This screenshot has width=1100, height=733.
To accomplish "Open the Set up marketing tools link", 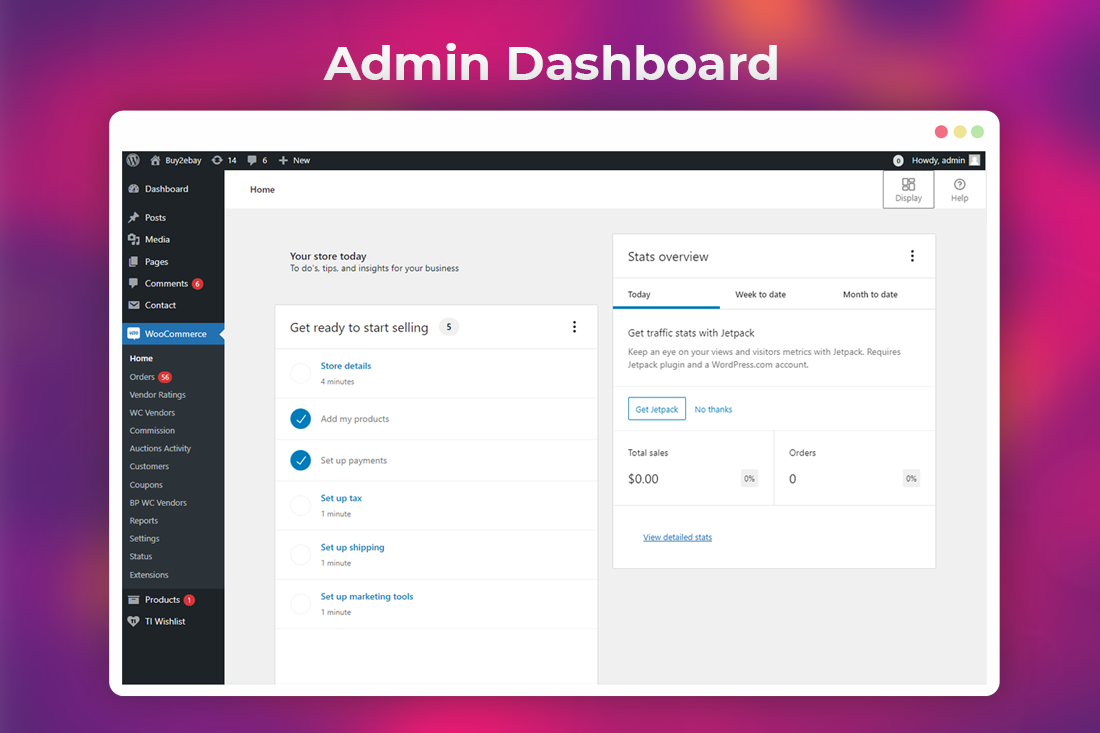I will coord(367,596).
